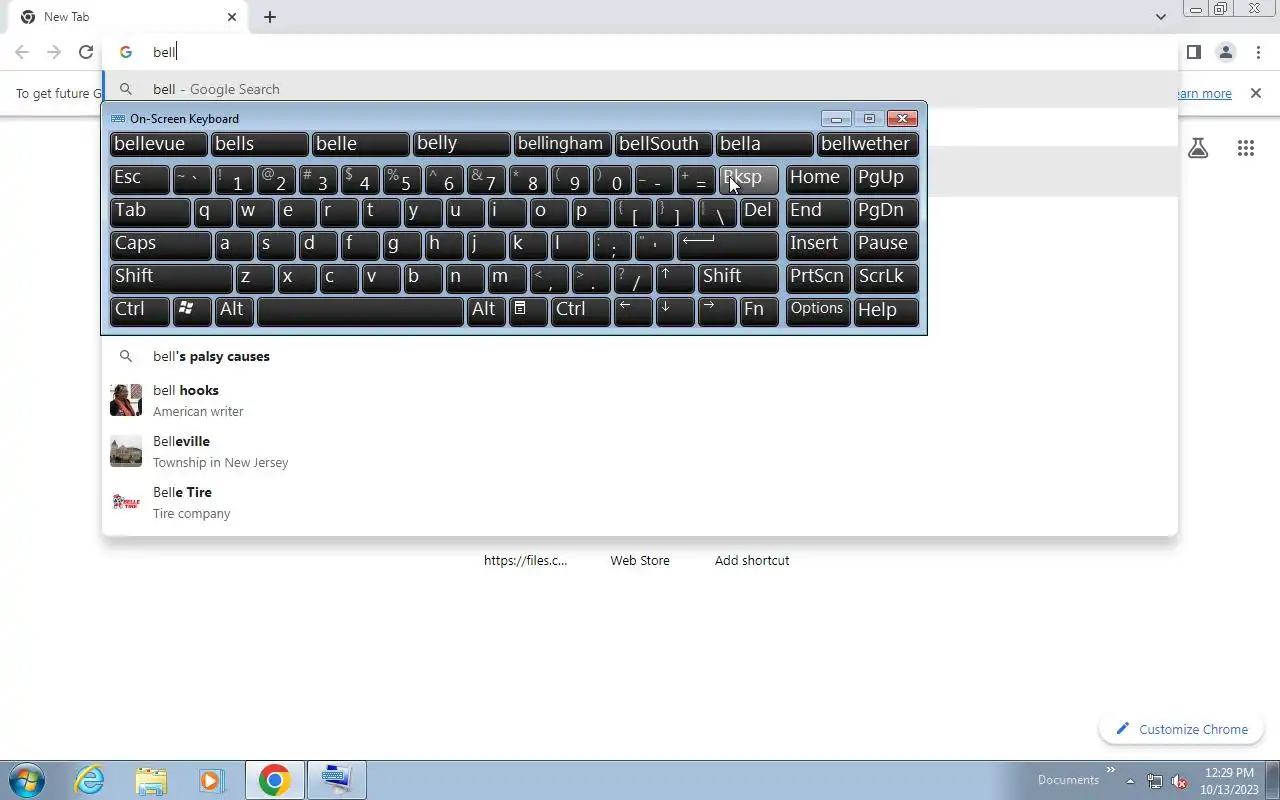Select the 'bell - Google Search' suggestion

(x=640, y=89)
